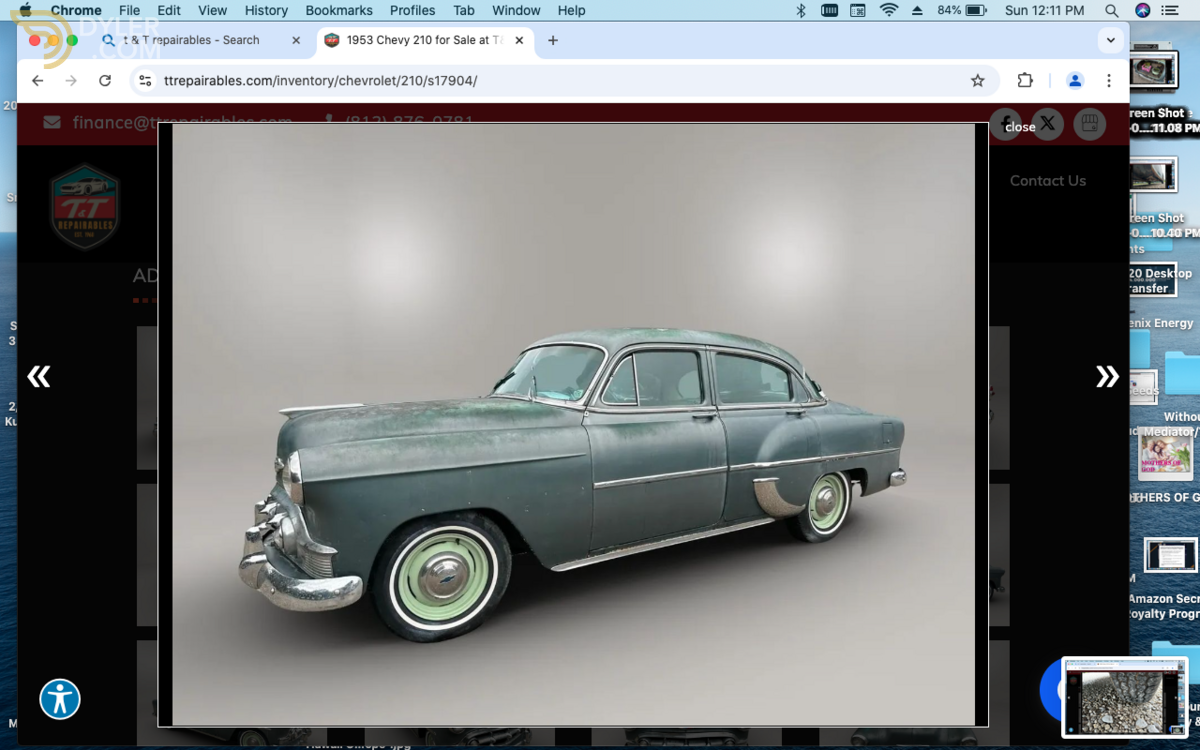Click the clock 'Sun 12:11 PM'
1200x750 pixels.
1044,10
